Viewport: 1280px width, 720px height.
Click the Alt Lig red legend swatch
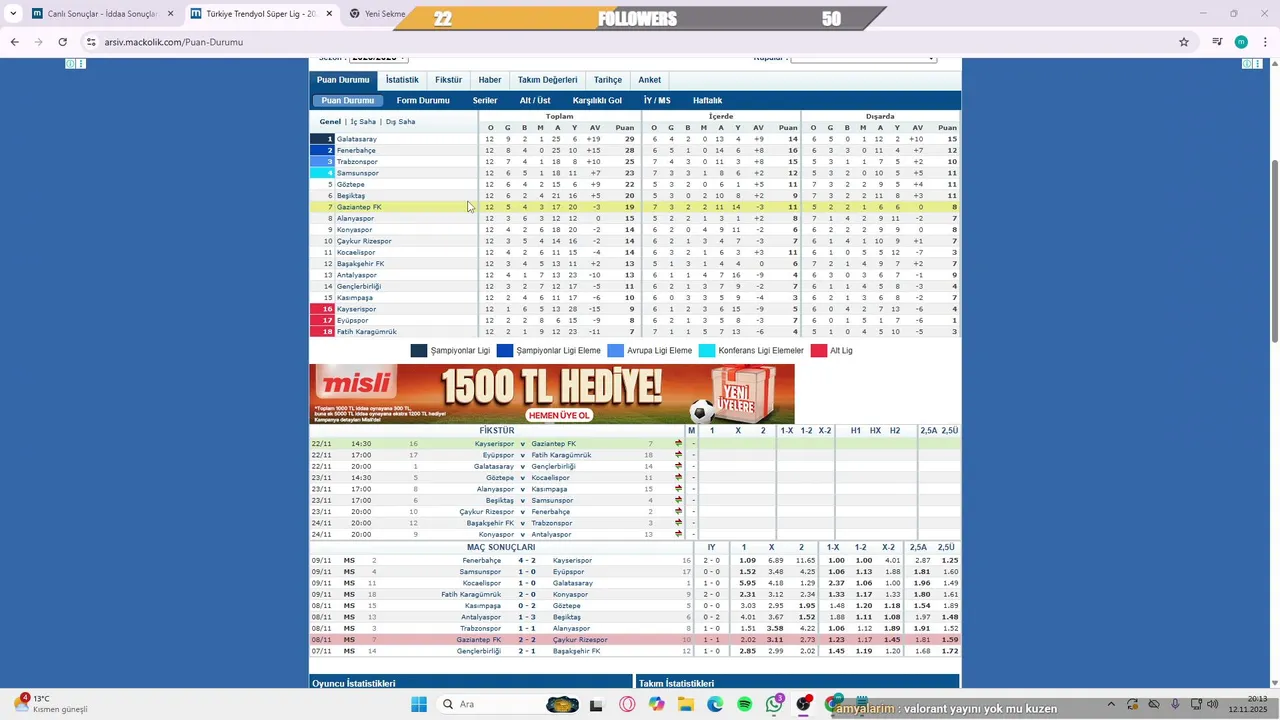(819, 351)
